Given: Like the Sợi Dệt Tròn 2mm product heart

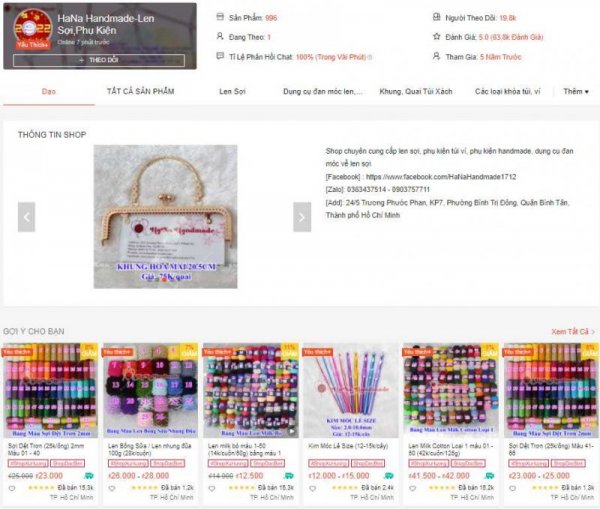Looking at the screenshot, I should (x=12, y=488).
